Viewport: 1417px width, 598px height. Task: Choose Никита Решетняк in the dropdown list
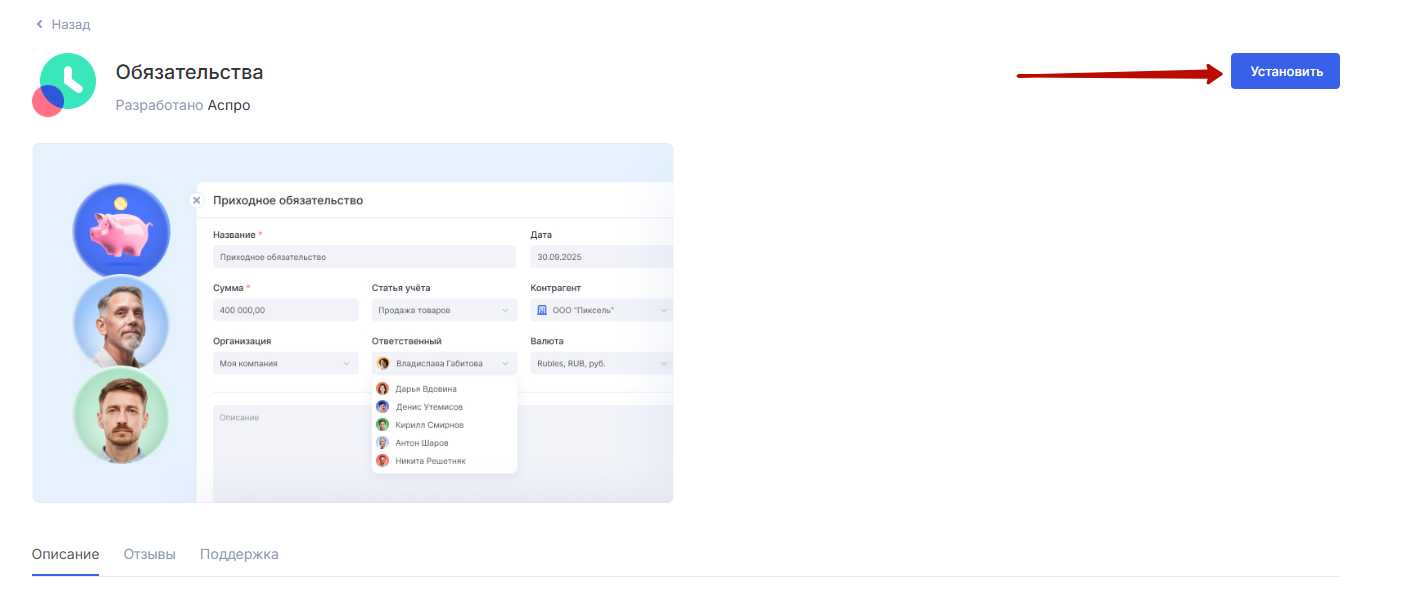click(429, 461)
